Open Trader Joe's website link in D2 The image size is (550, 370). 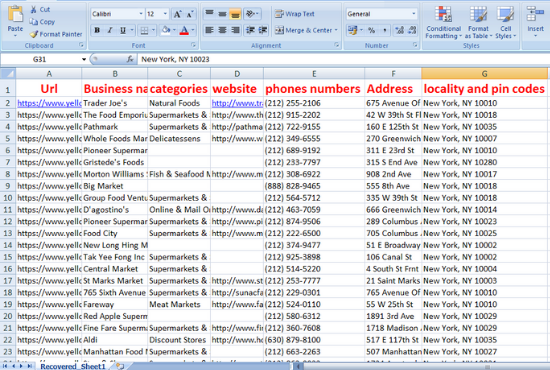[x=237, y=103]
